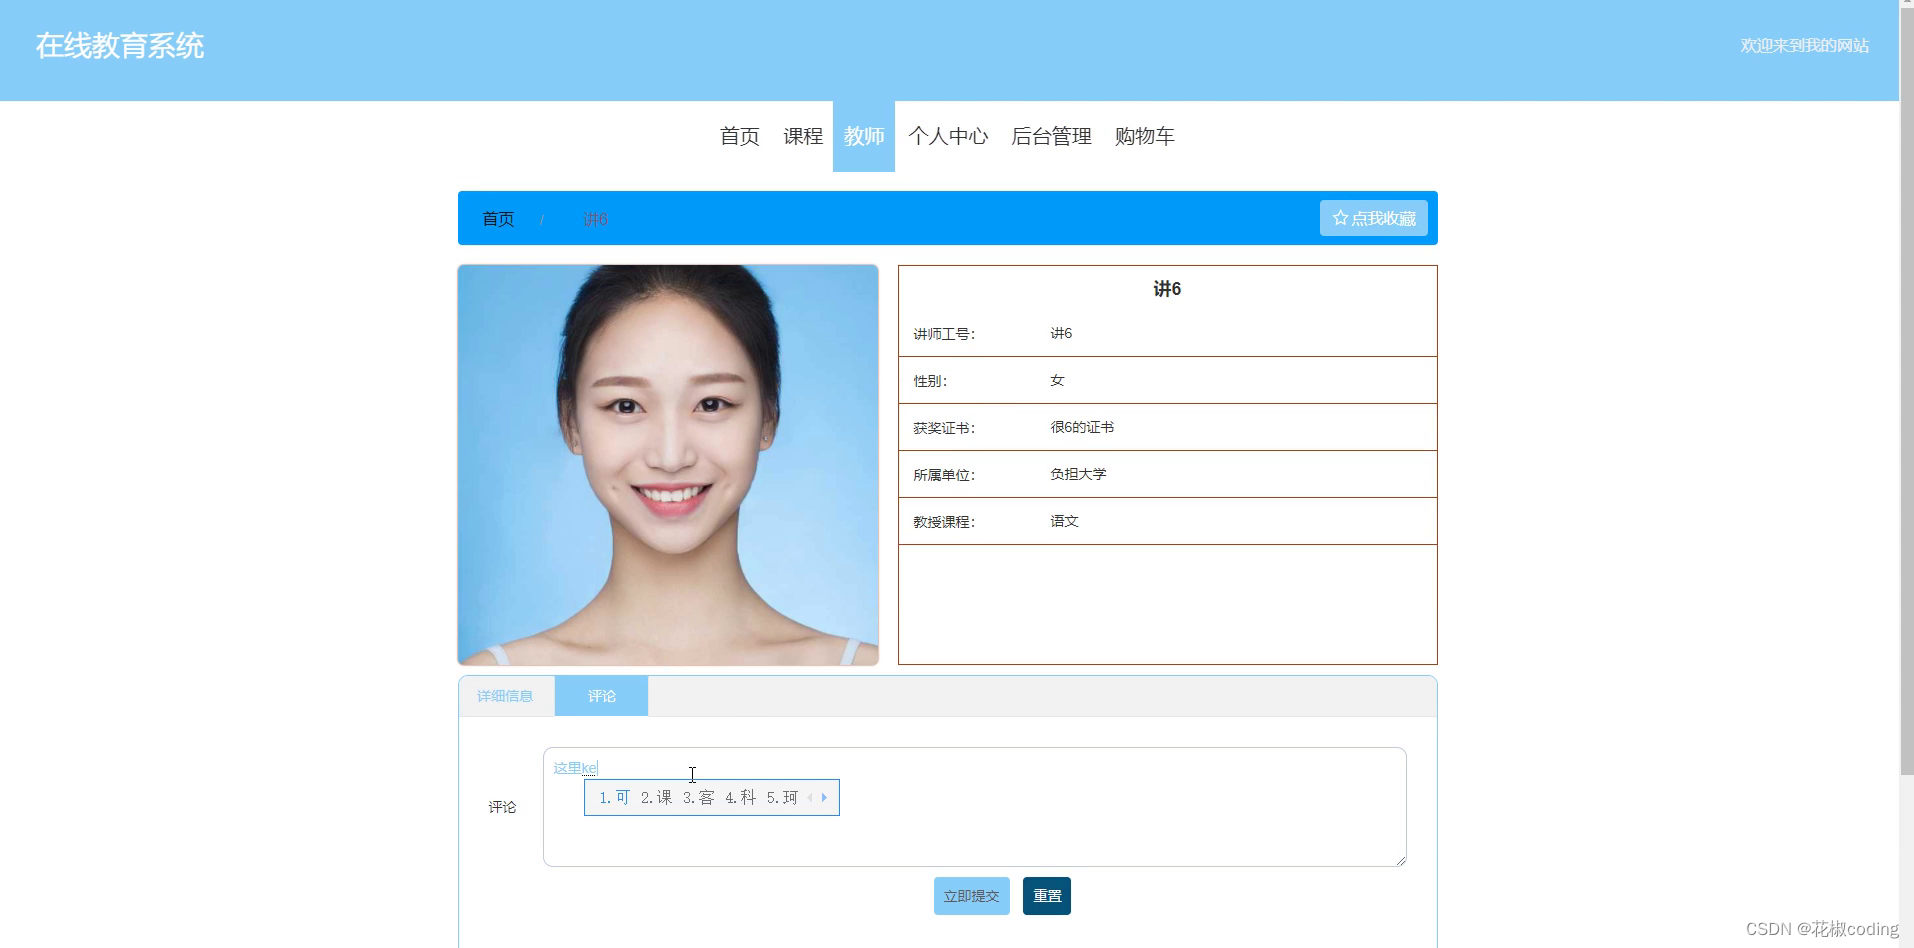1914x948 pixels.
Task: Click 讲6 in the breadcrumb bar
Action: click(x=595, y=218)
